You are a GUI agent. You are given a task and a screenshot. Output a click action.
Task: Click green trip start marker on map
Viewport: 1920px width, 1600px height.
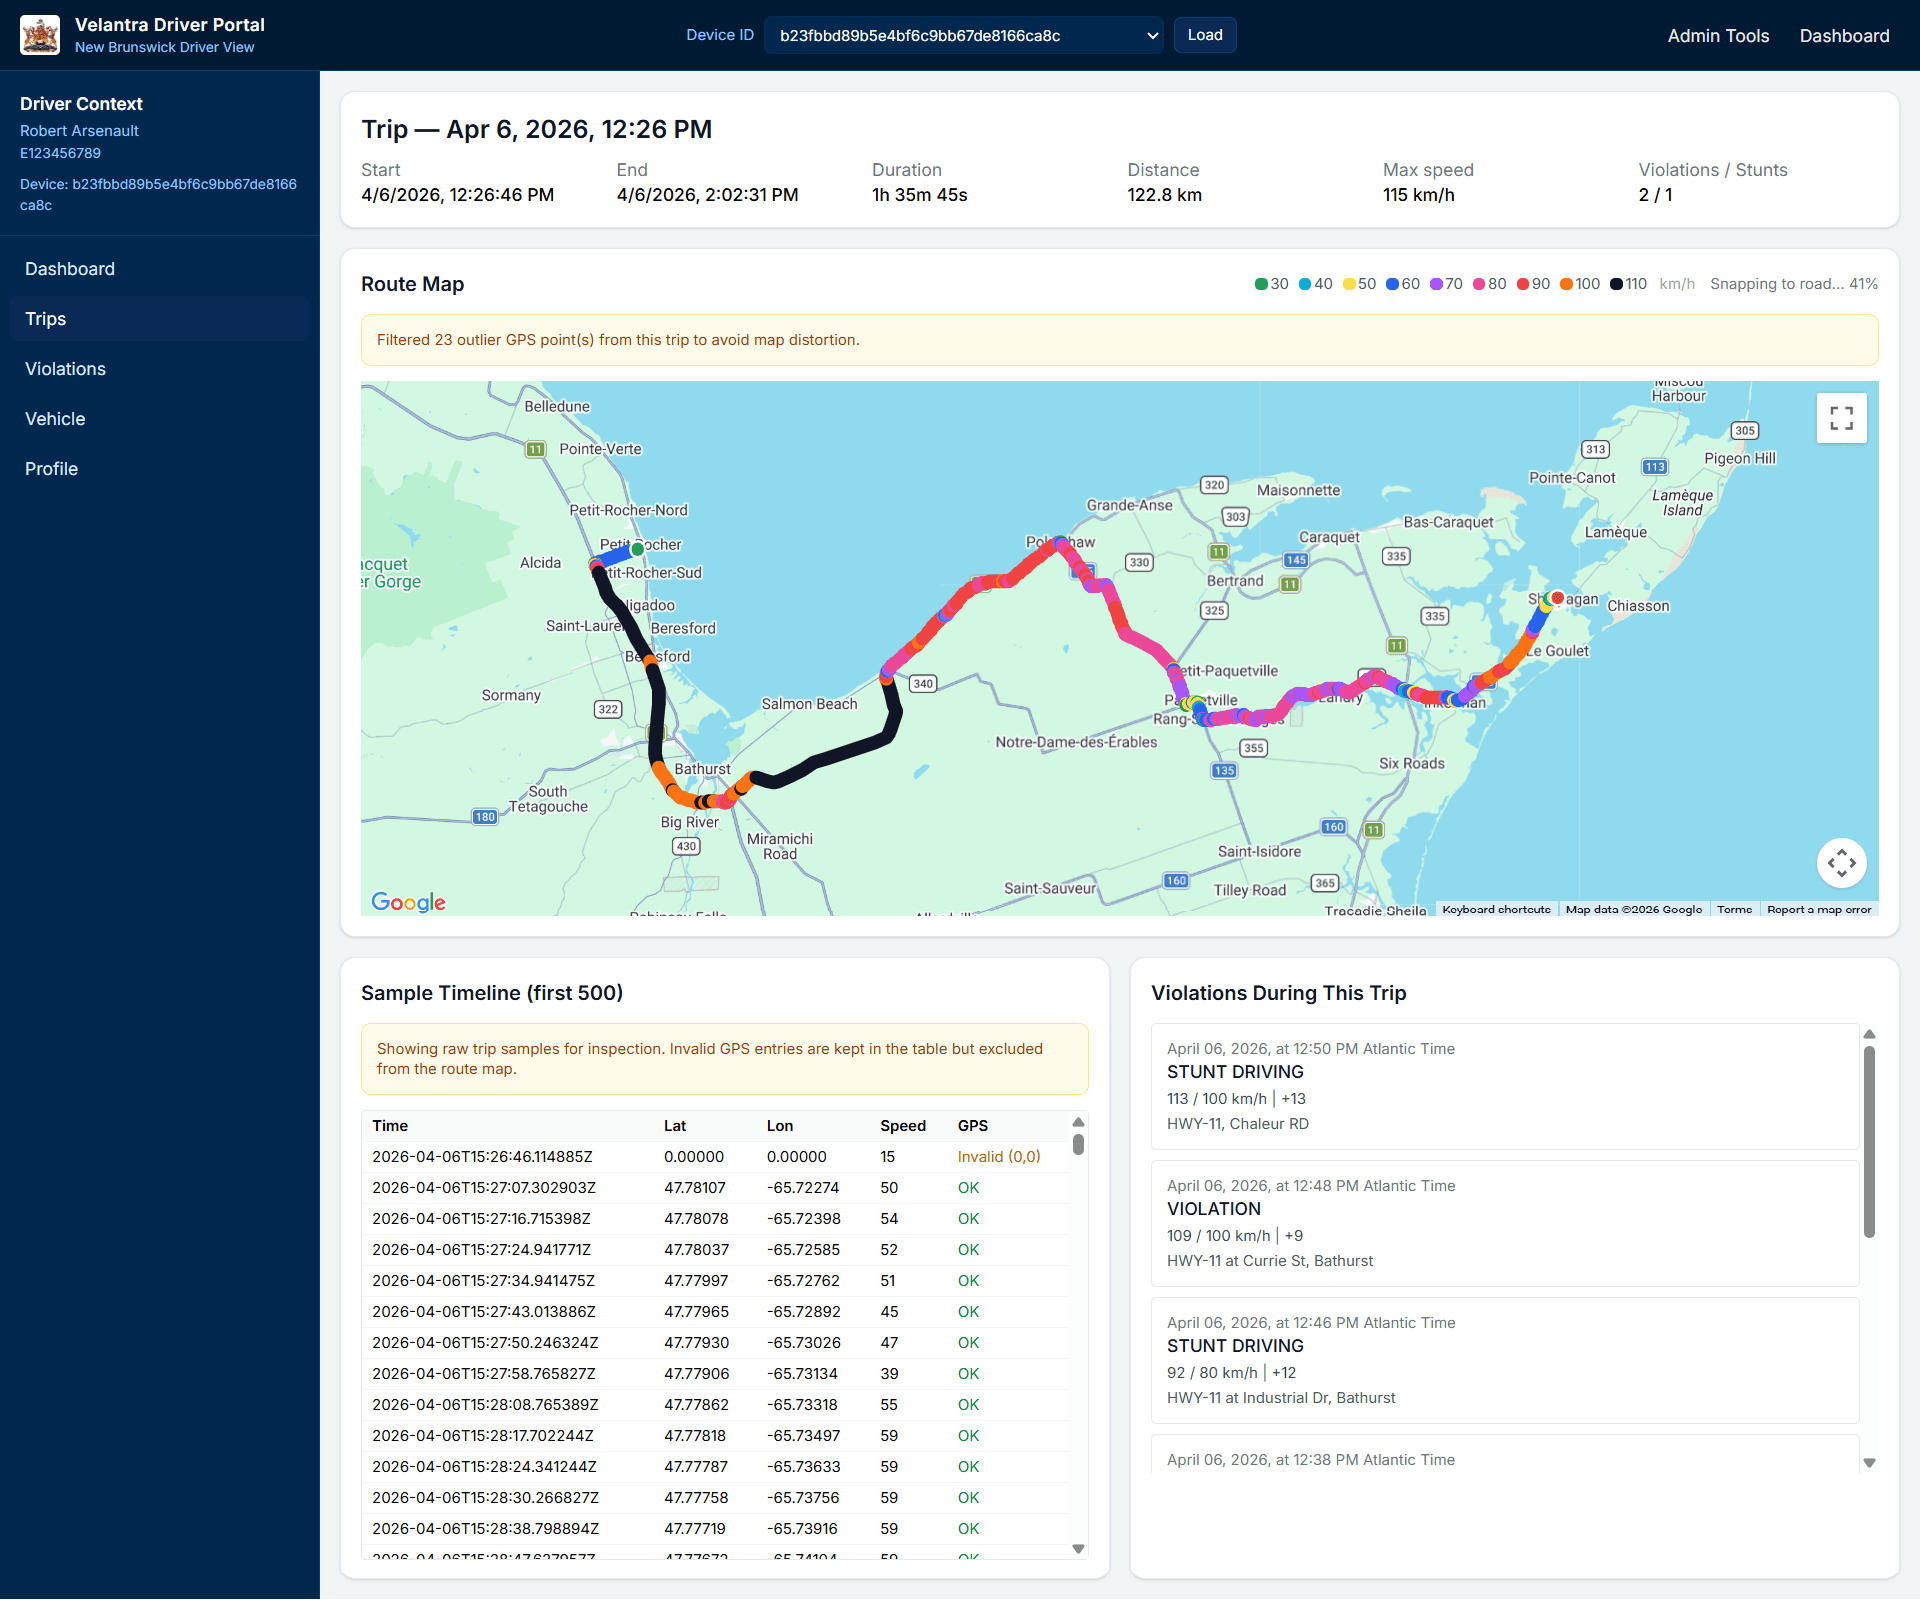638,549
